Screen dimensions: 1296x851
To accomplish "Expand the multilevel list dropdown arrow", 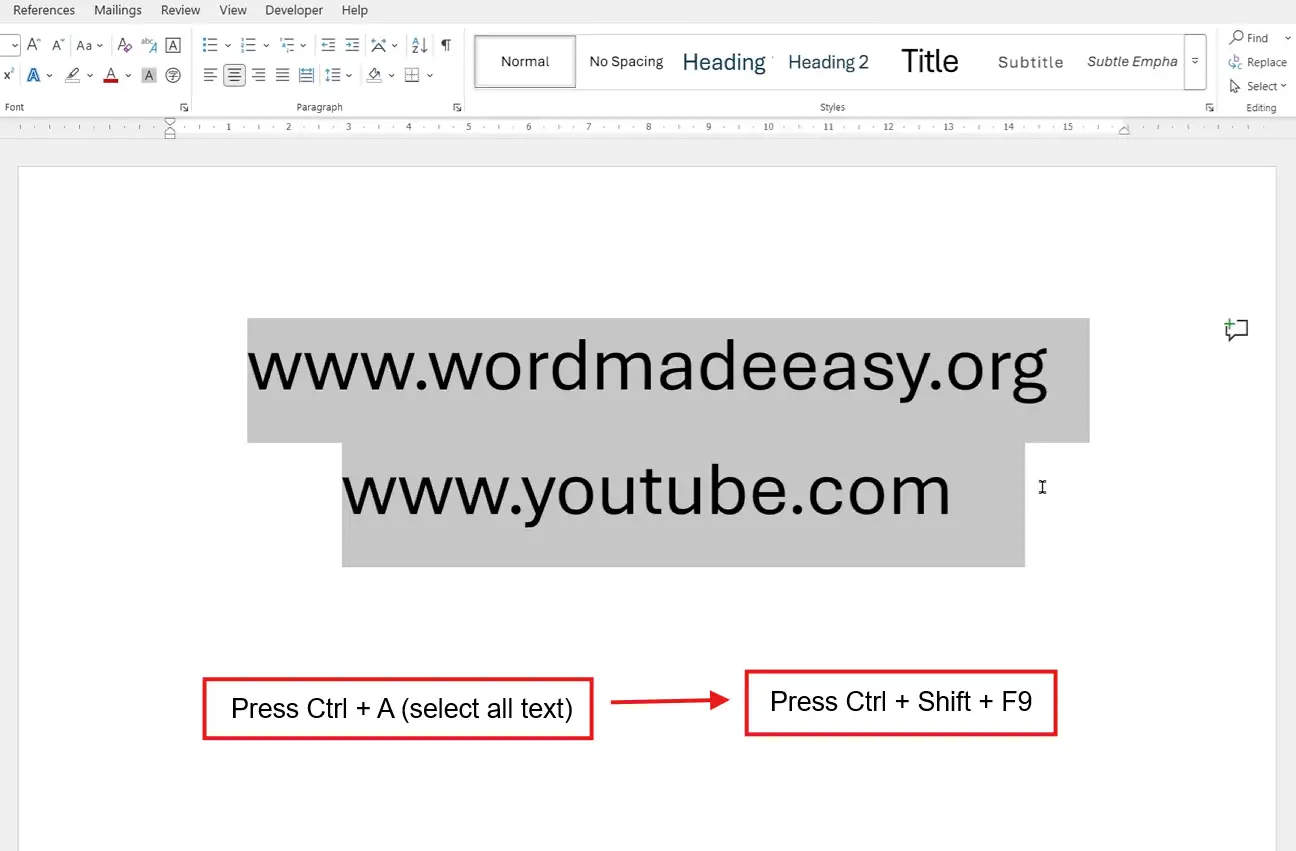I will tap(303, 45).
